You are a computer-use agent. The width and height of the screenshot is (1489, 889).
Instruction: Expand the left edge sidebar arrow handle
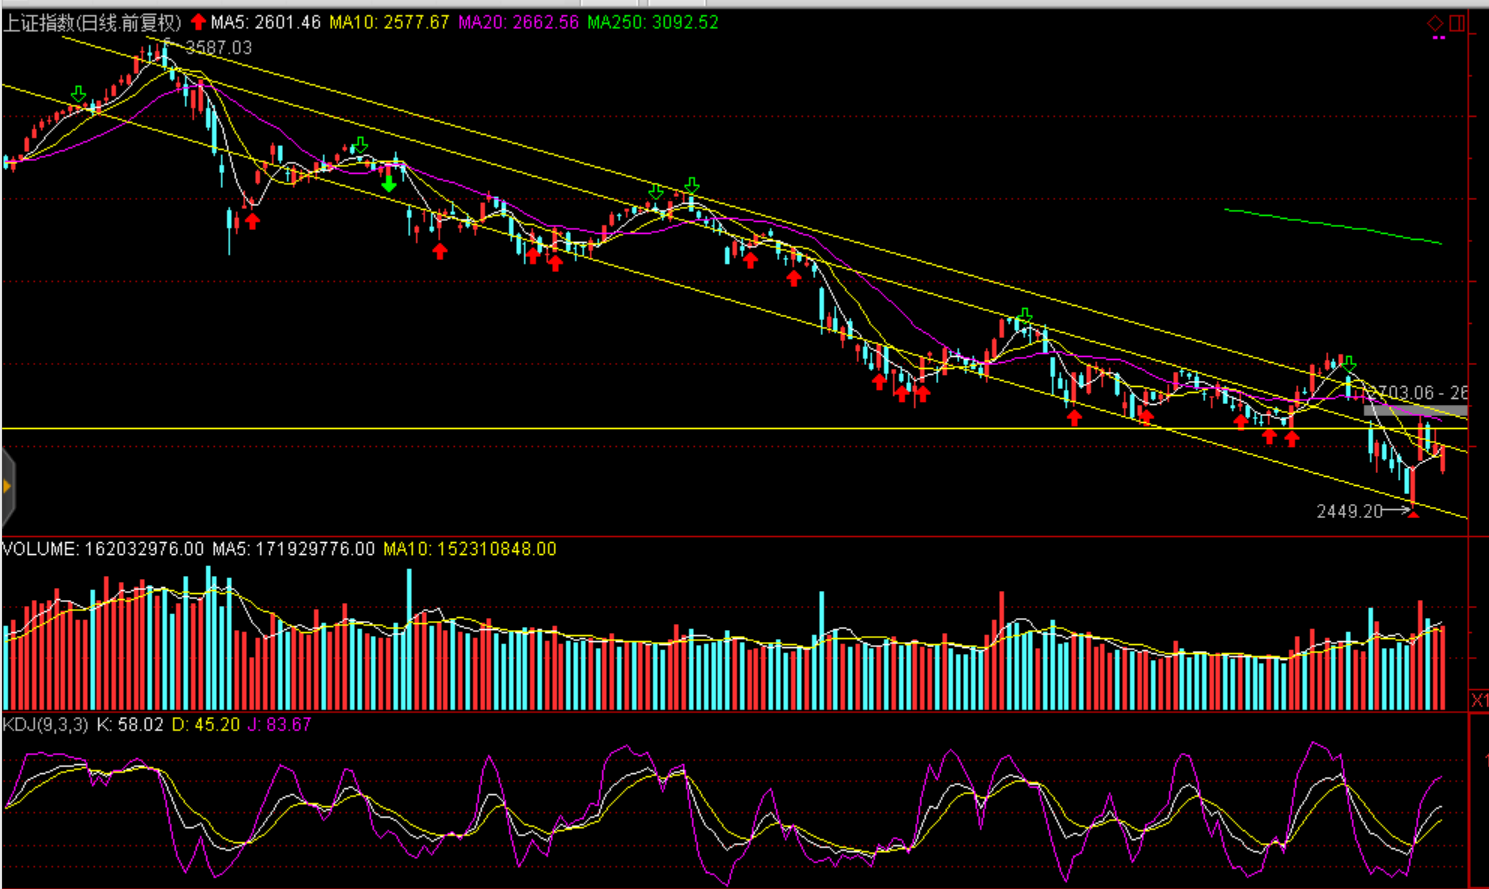7,487
